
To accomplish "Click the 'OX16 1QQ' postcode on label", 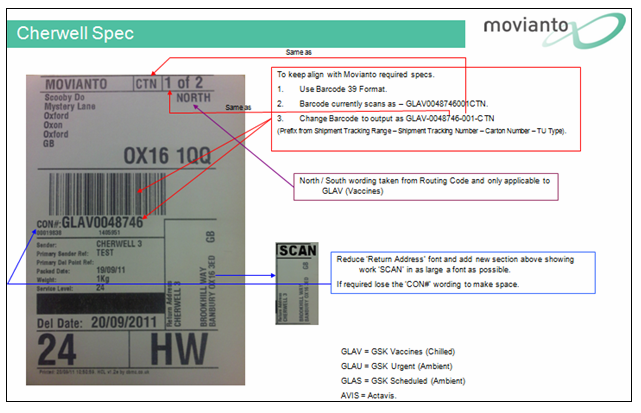I will [x=167, y=156].
